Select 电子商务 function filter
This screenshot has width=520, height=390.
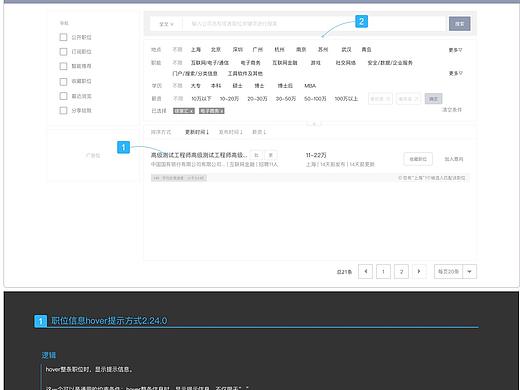pyautogui.click(x=250, y=63)
